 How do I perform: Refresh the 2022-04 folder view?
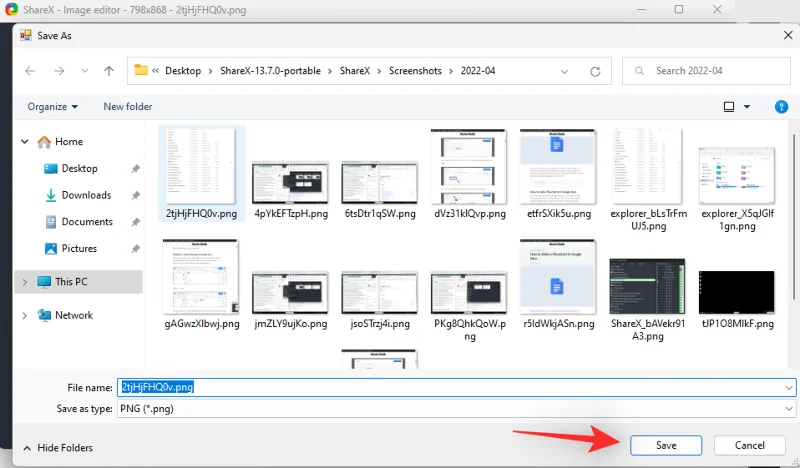tap(596, 71)
